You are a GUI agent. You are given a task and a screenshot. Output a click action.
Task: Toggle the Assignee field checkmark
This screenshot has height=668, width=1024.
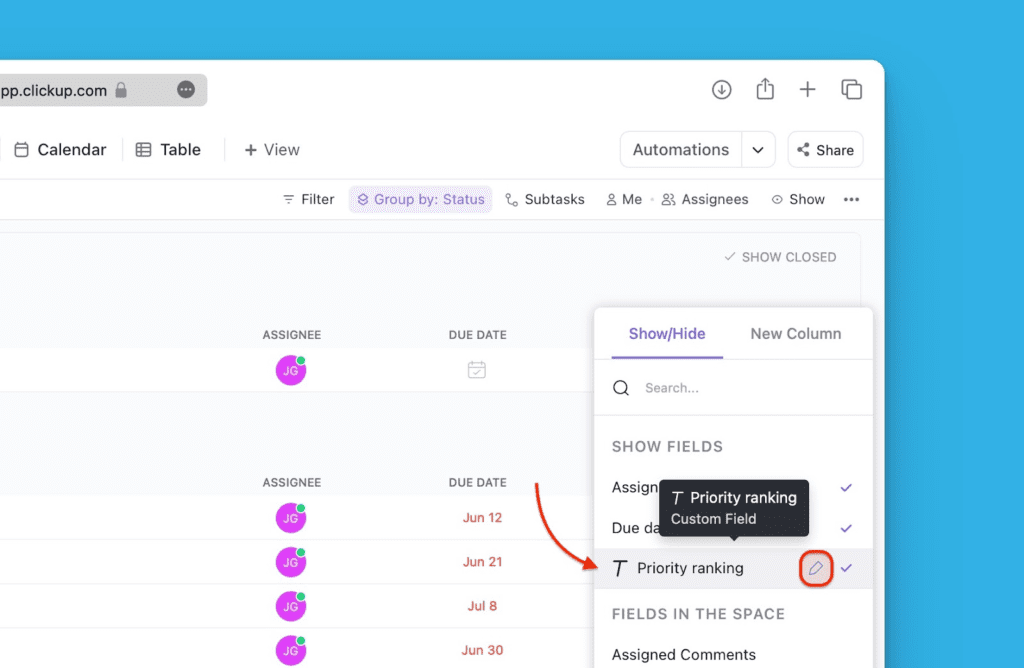846,488
